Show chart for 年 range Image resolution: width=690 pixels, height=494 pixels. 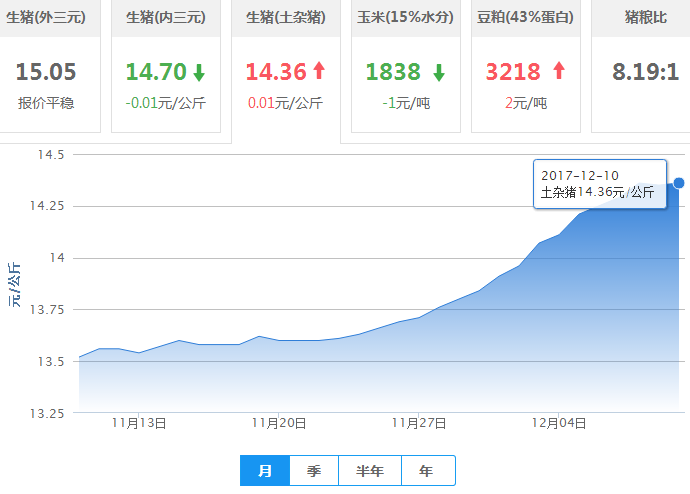click(427, 471)
